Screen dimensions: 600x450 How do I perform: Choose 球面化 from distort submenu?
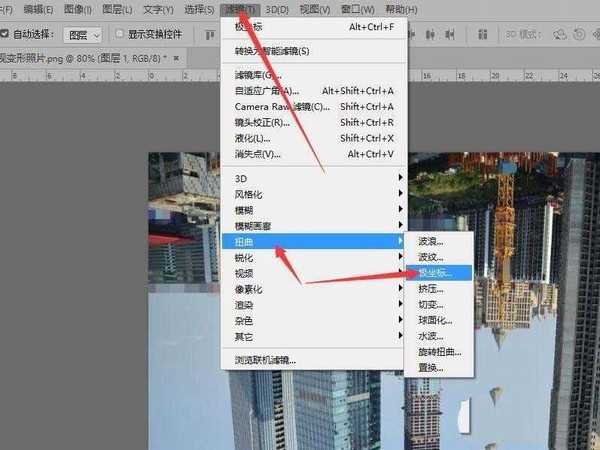click(x=436, y=320)
